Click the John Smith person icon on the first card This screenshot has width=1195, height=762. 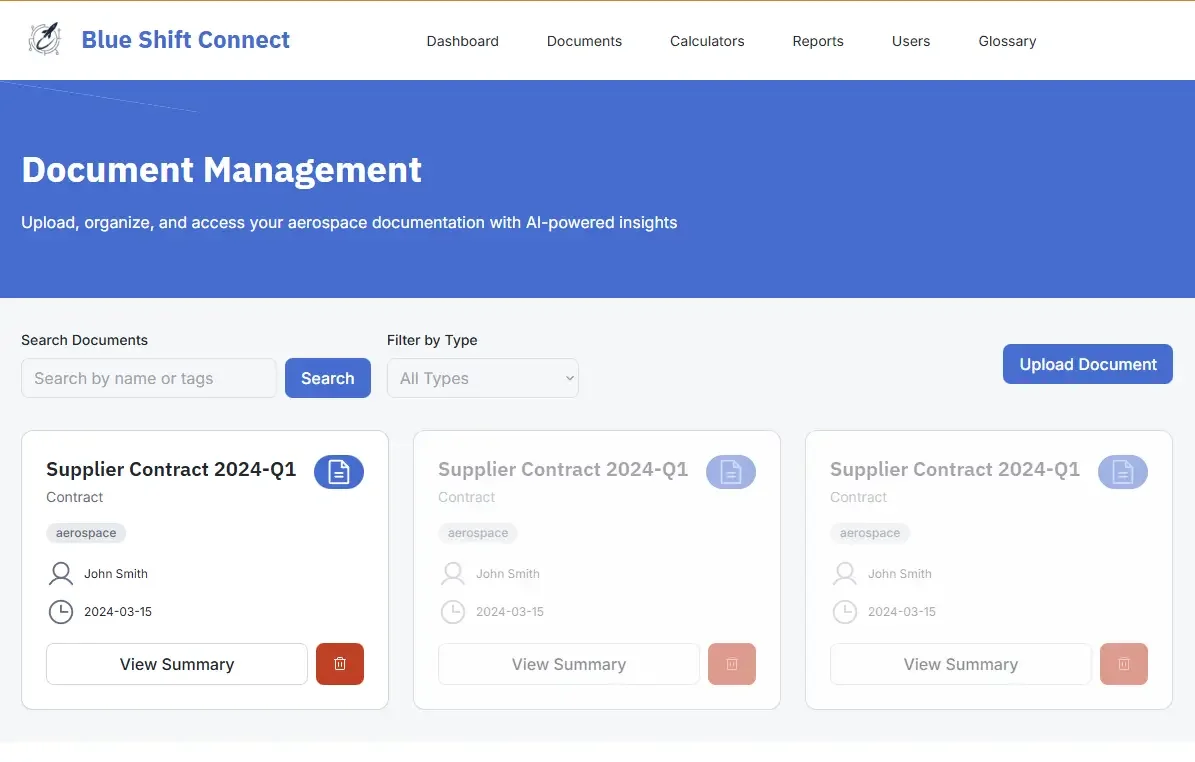61,573
